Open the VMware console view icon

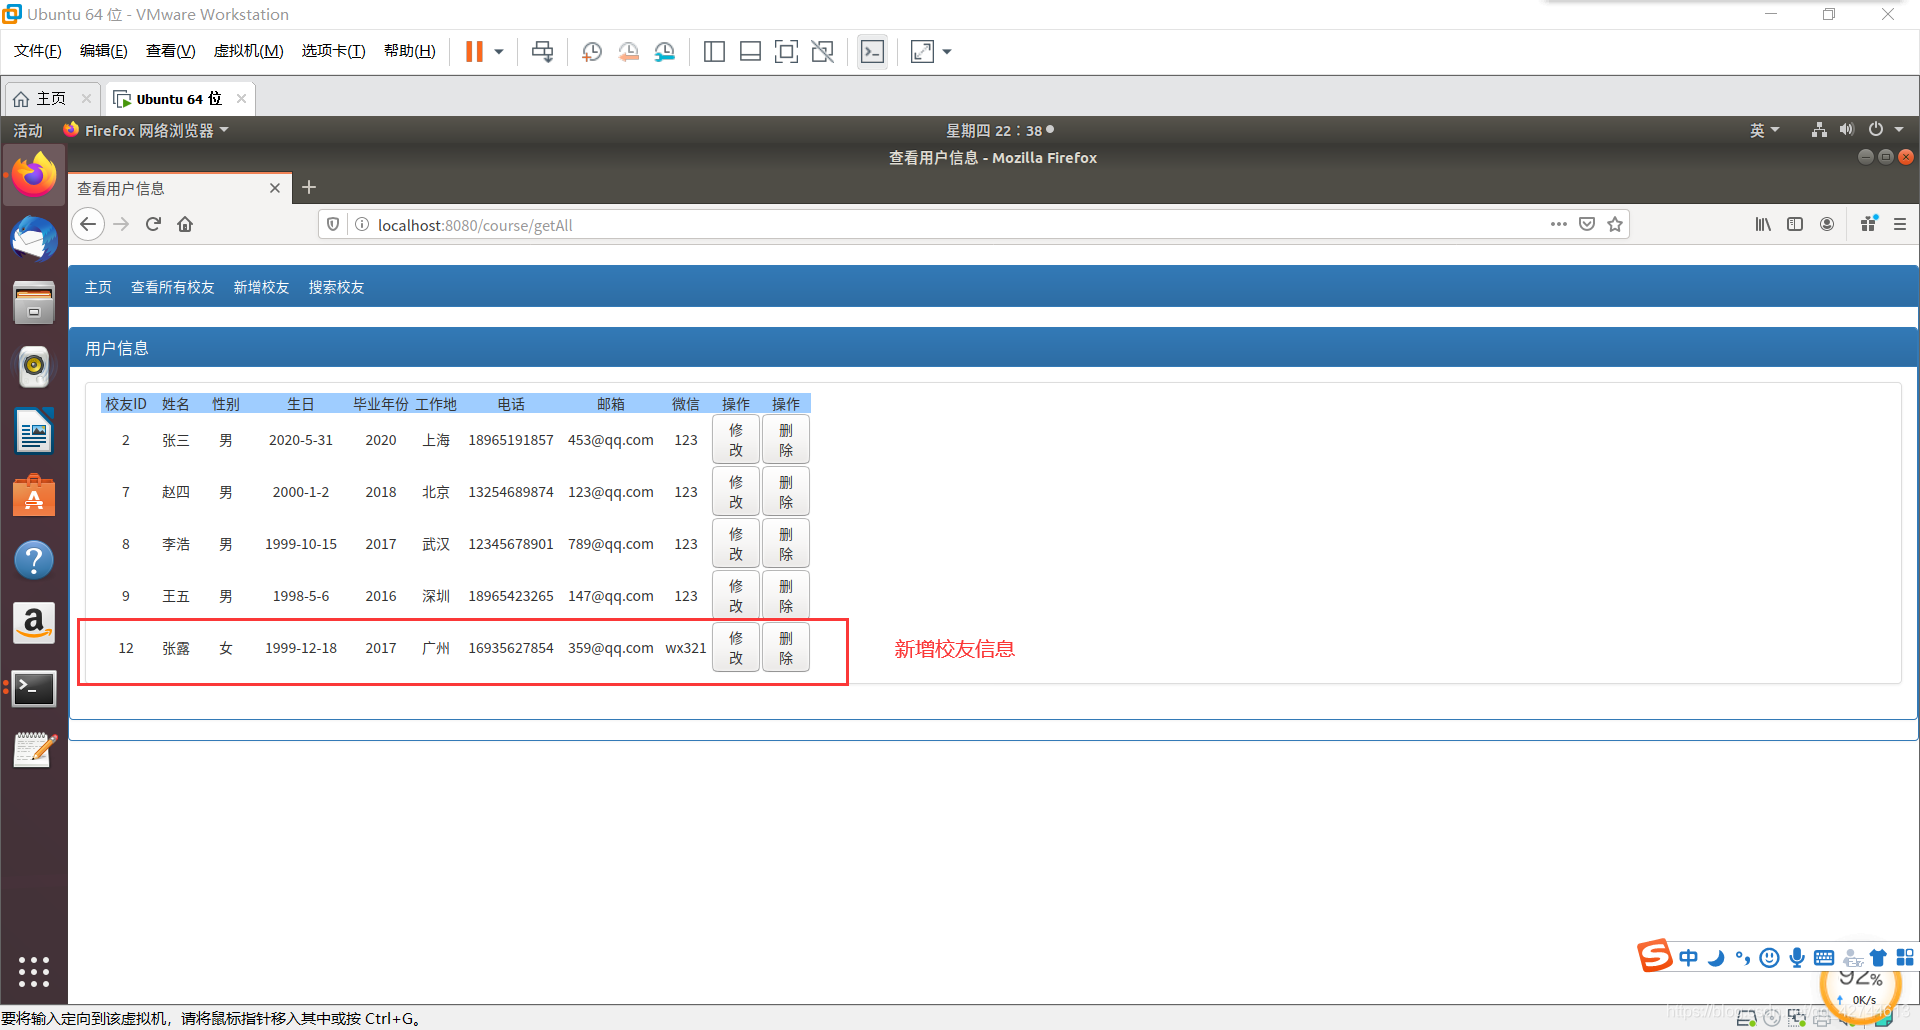coord(872,52)
